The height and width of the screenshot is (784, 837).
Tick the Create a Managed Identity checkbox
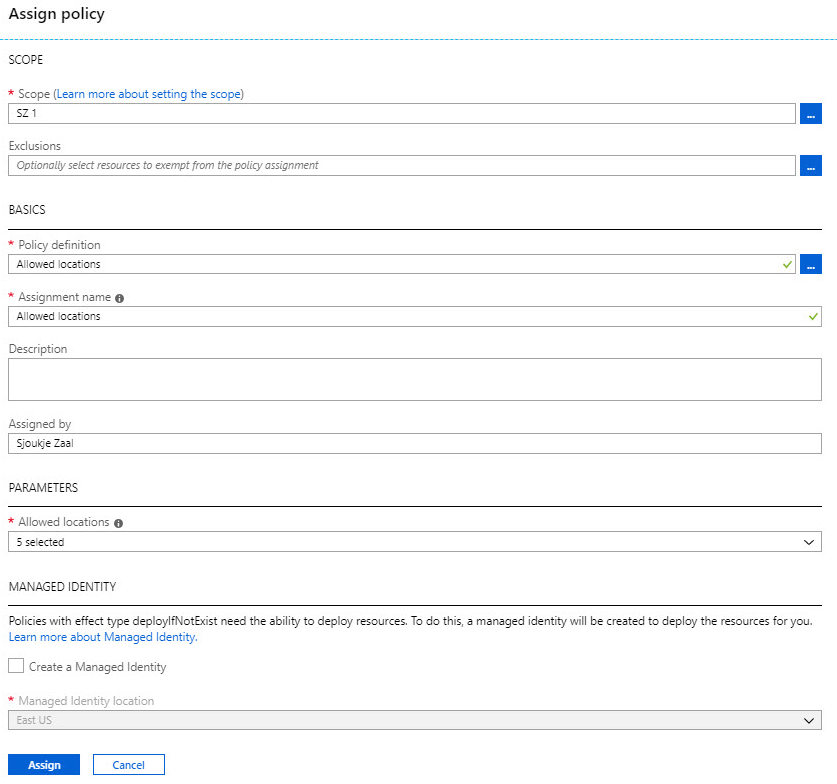[x=16, y=666]
